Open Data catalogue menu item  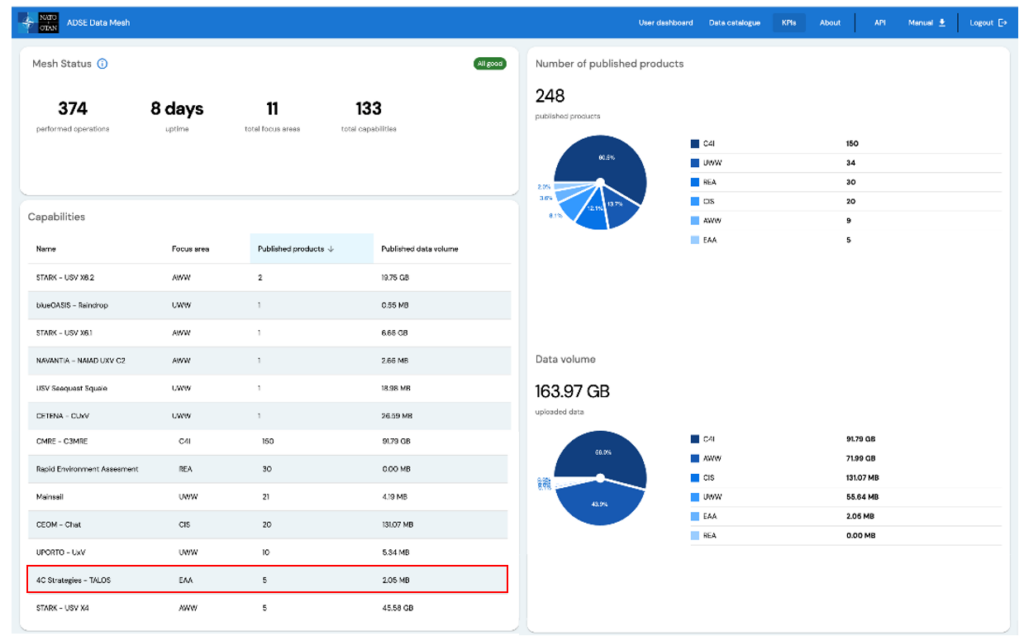coord(735,22)
